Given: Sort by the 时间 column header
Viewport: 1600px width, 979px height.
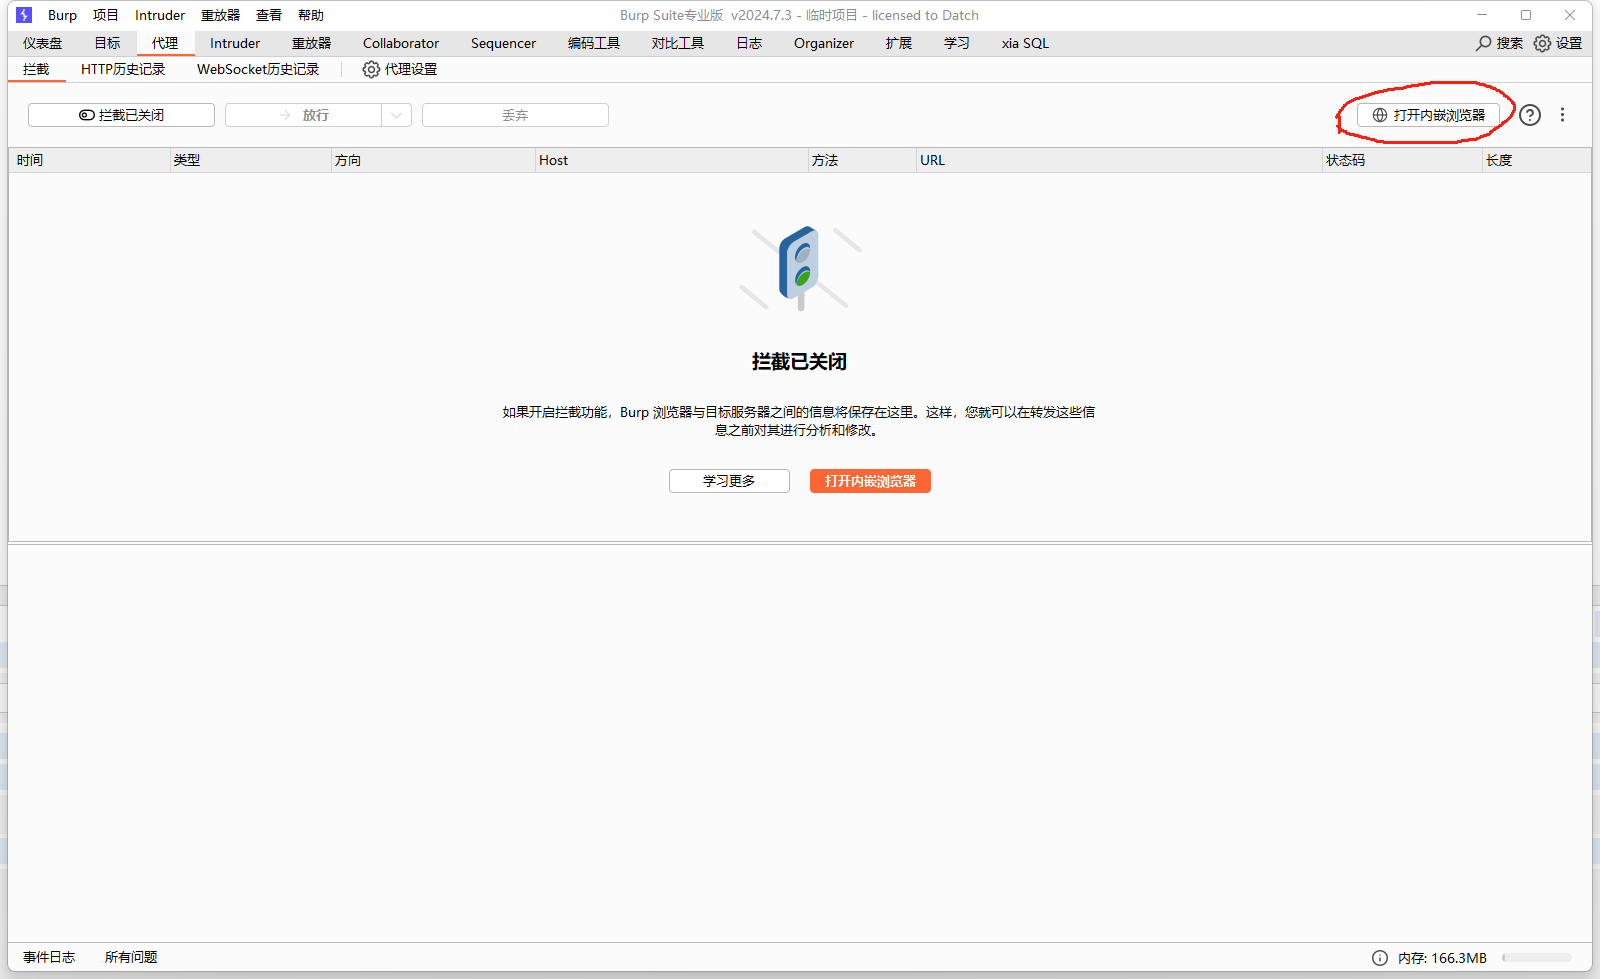Looking at the screenshot, I should click(90, 160).
